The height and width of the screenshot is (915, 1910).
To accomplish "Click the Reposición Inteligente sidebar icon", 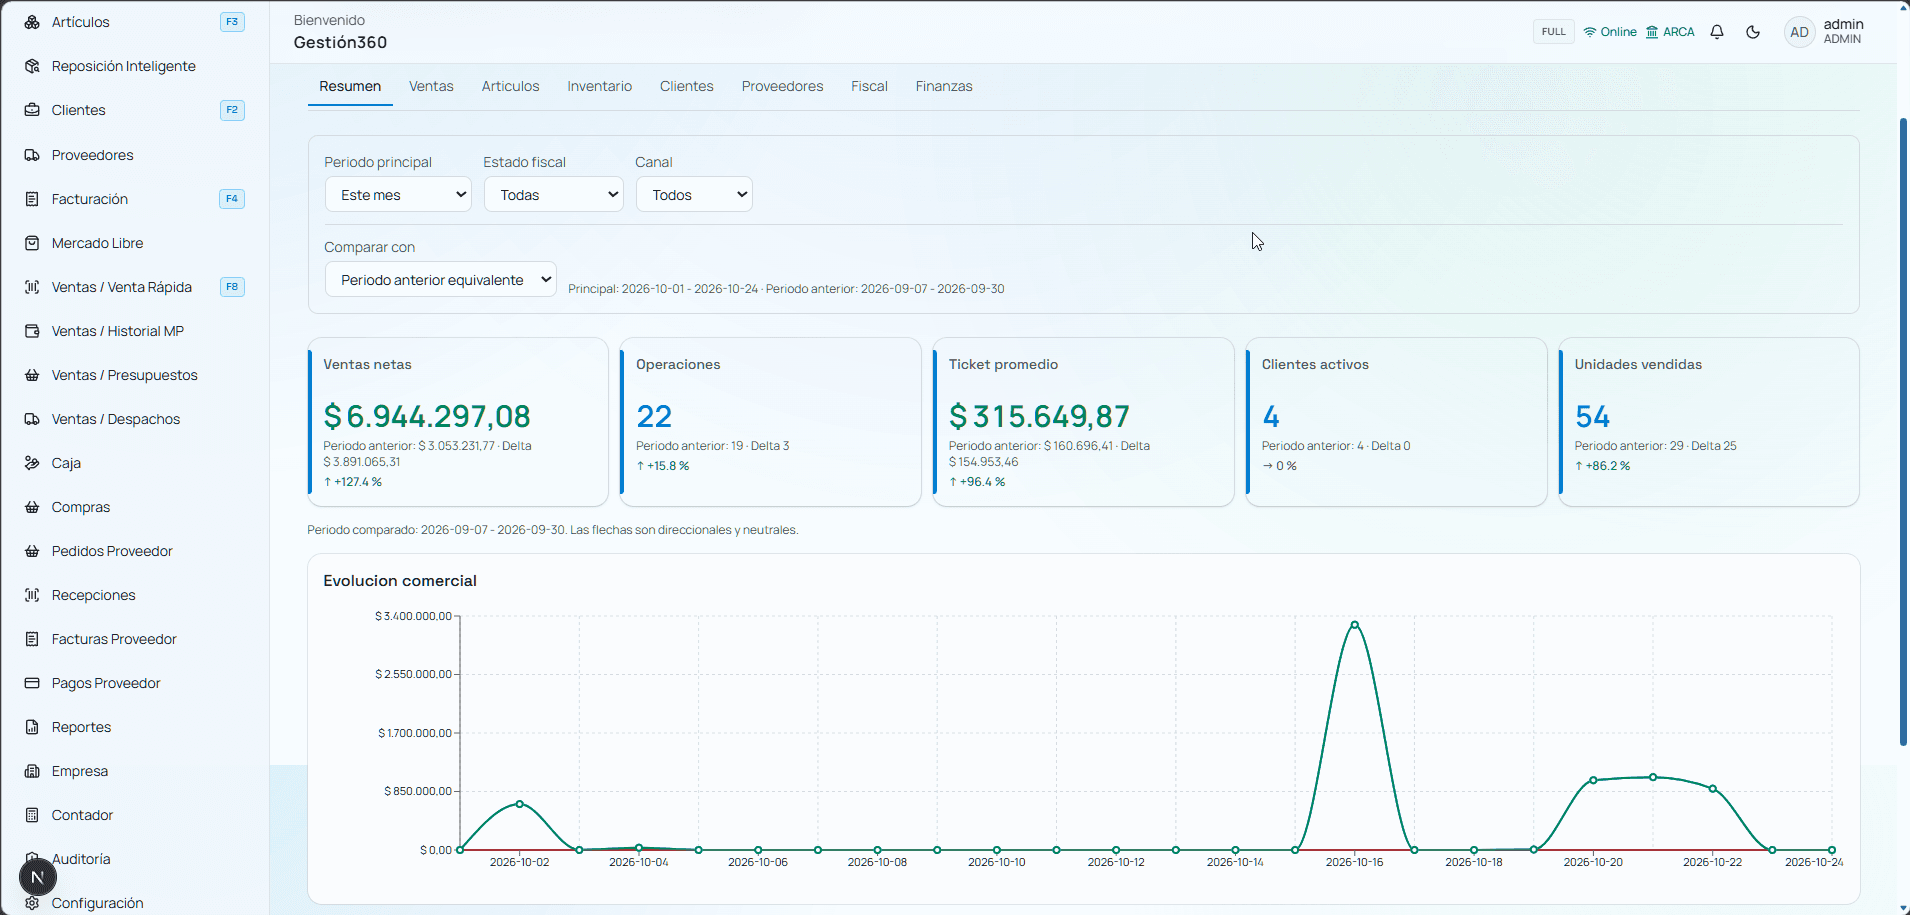I will (x=32, y=66).
